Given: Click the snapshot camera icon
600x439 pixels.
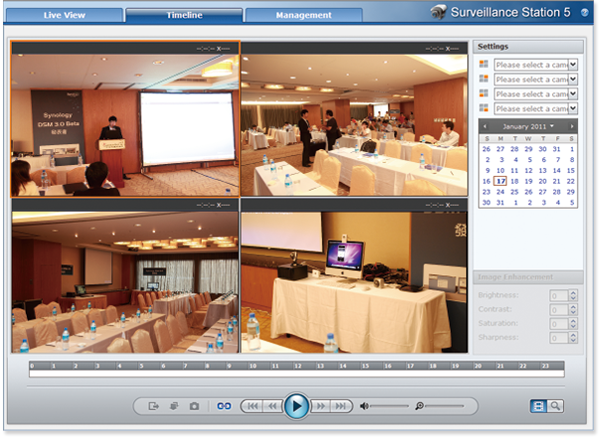Looking at the screenshot, I should point(194,406).
